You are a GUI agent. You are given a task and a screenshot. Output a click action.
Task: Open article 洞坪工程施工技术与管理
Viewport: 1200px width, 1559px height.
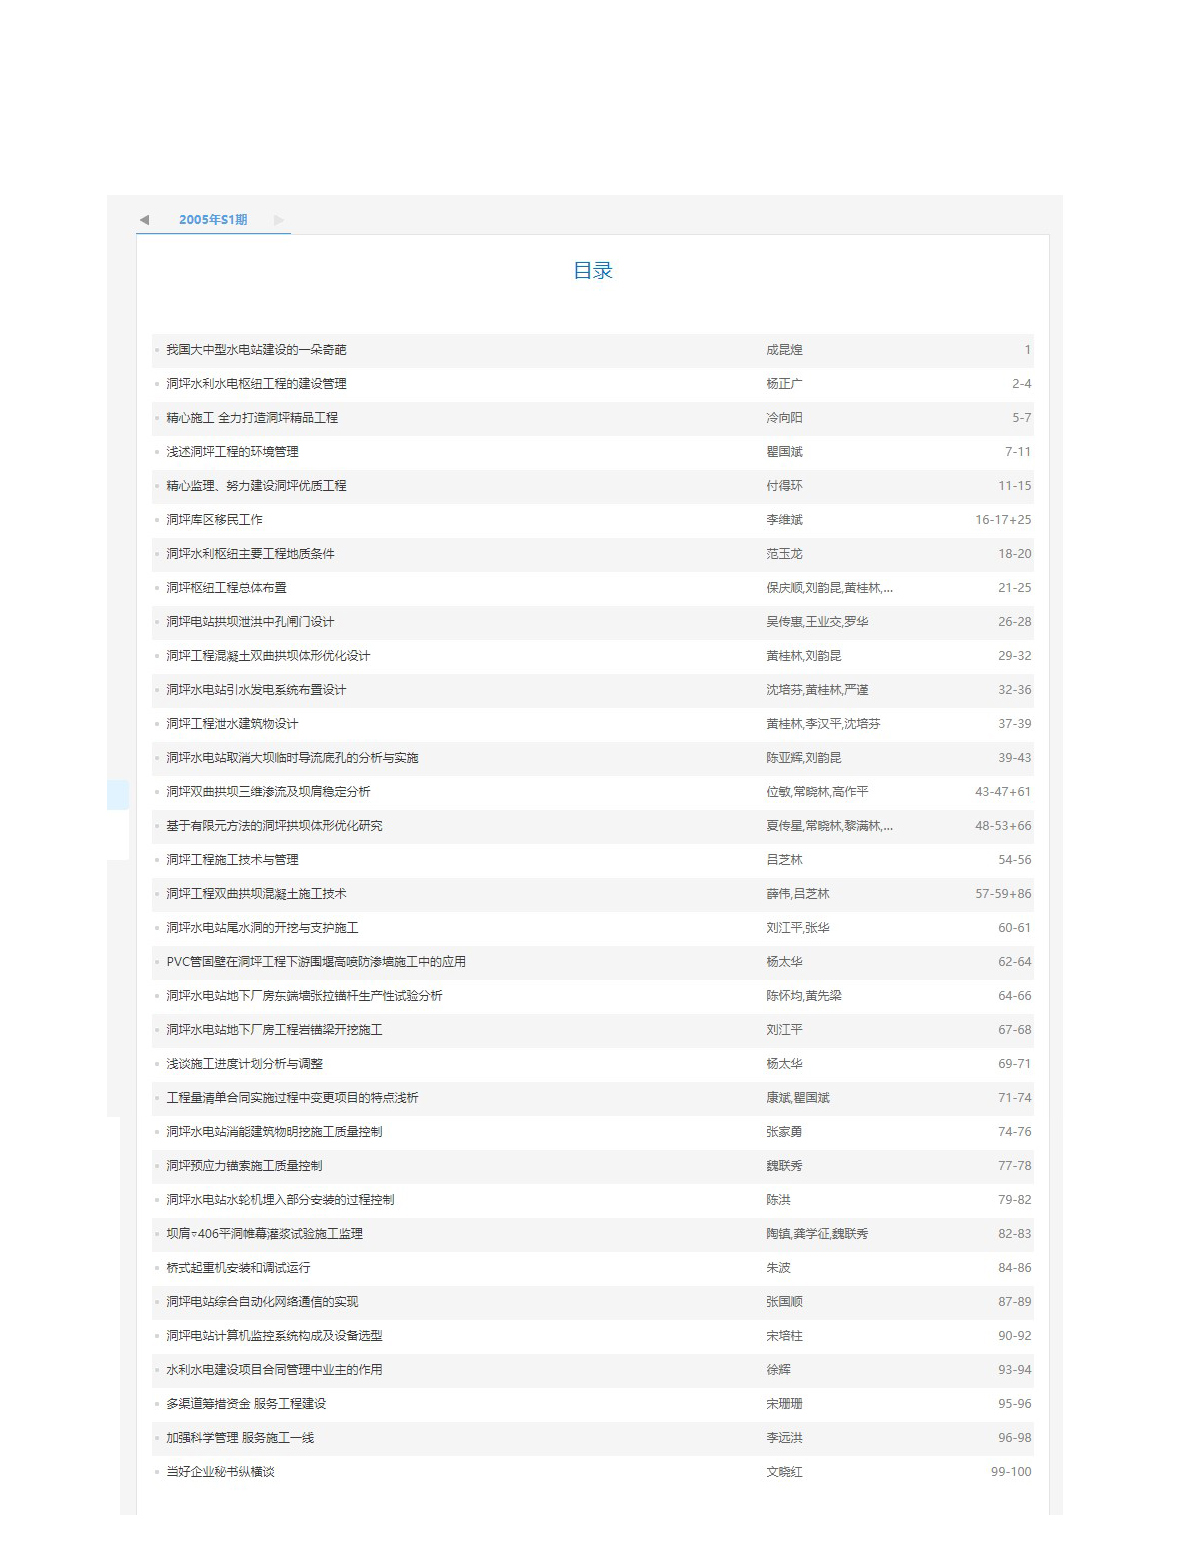[232, 860]
